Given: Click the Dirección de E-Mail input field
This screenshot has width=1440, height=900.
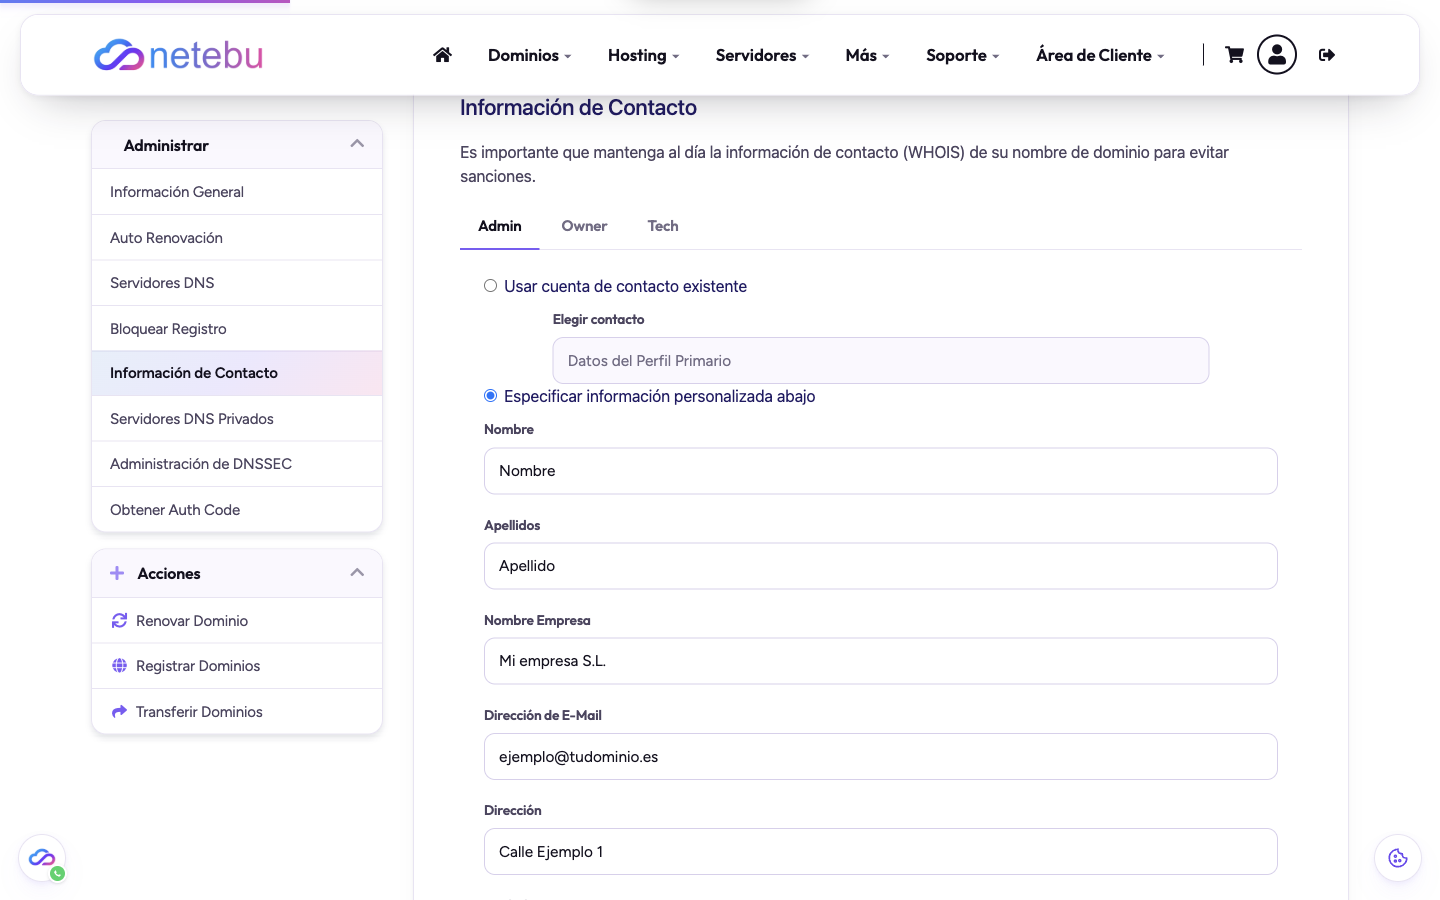Looking at the screenshot, I should pyautogui.click(x=881, y=757).
